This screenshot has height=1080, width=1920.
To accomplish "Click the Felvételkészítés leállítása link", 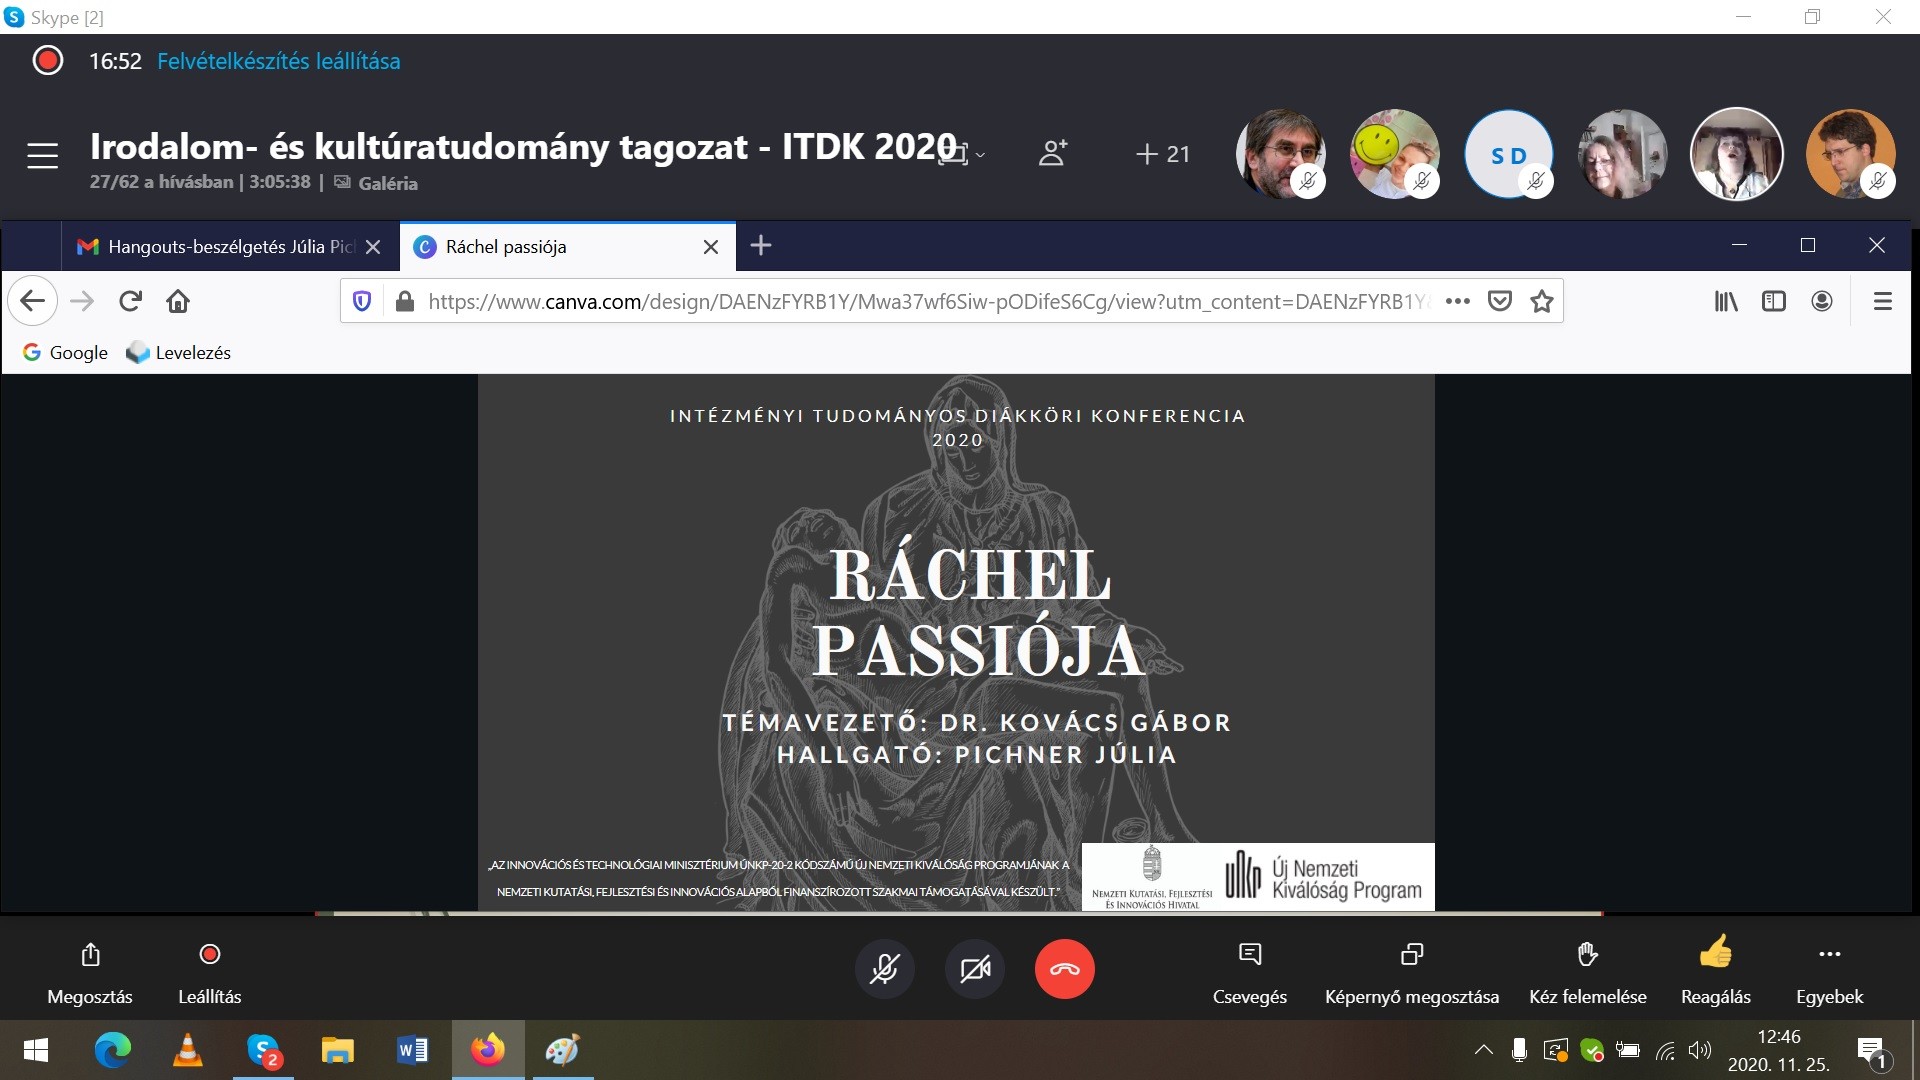I will (278, 61).
